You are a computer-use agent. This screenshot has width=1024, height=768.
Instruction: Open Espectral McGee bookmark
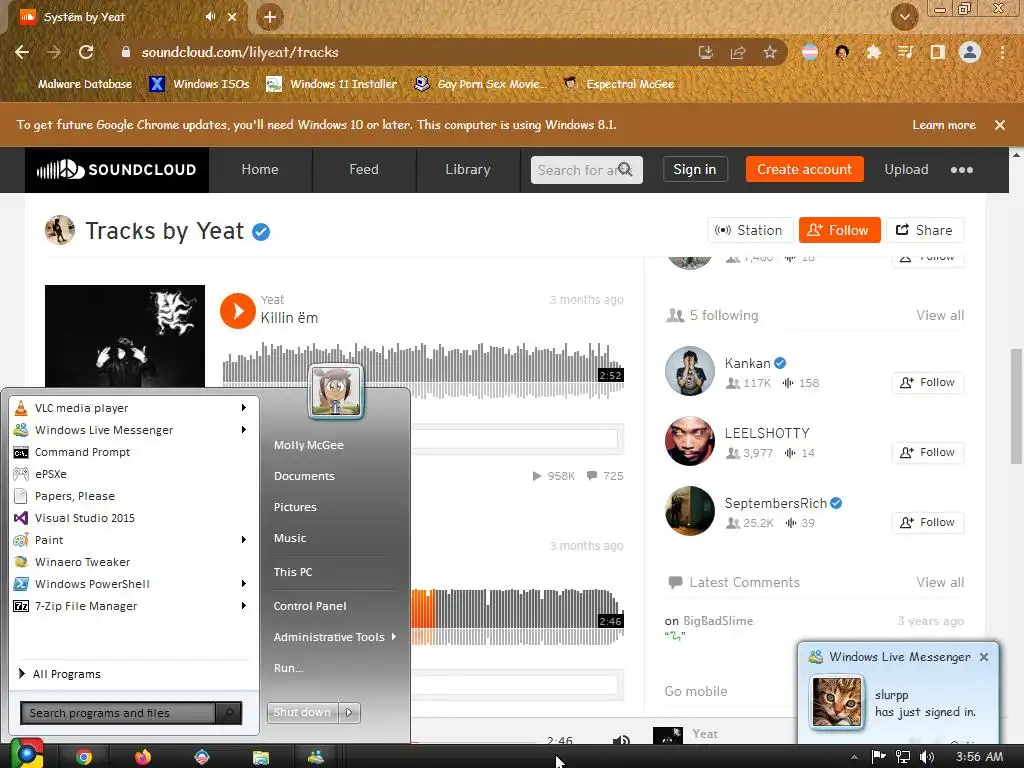618,84
